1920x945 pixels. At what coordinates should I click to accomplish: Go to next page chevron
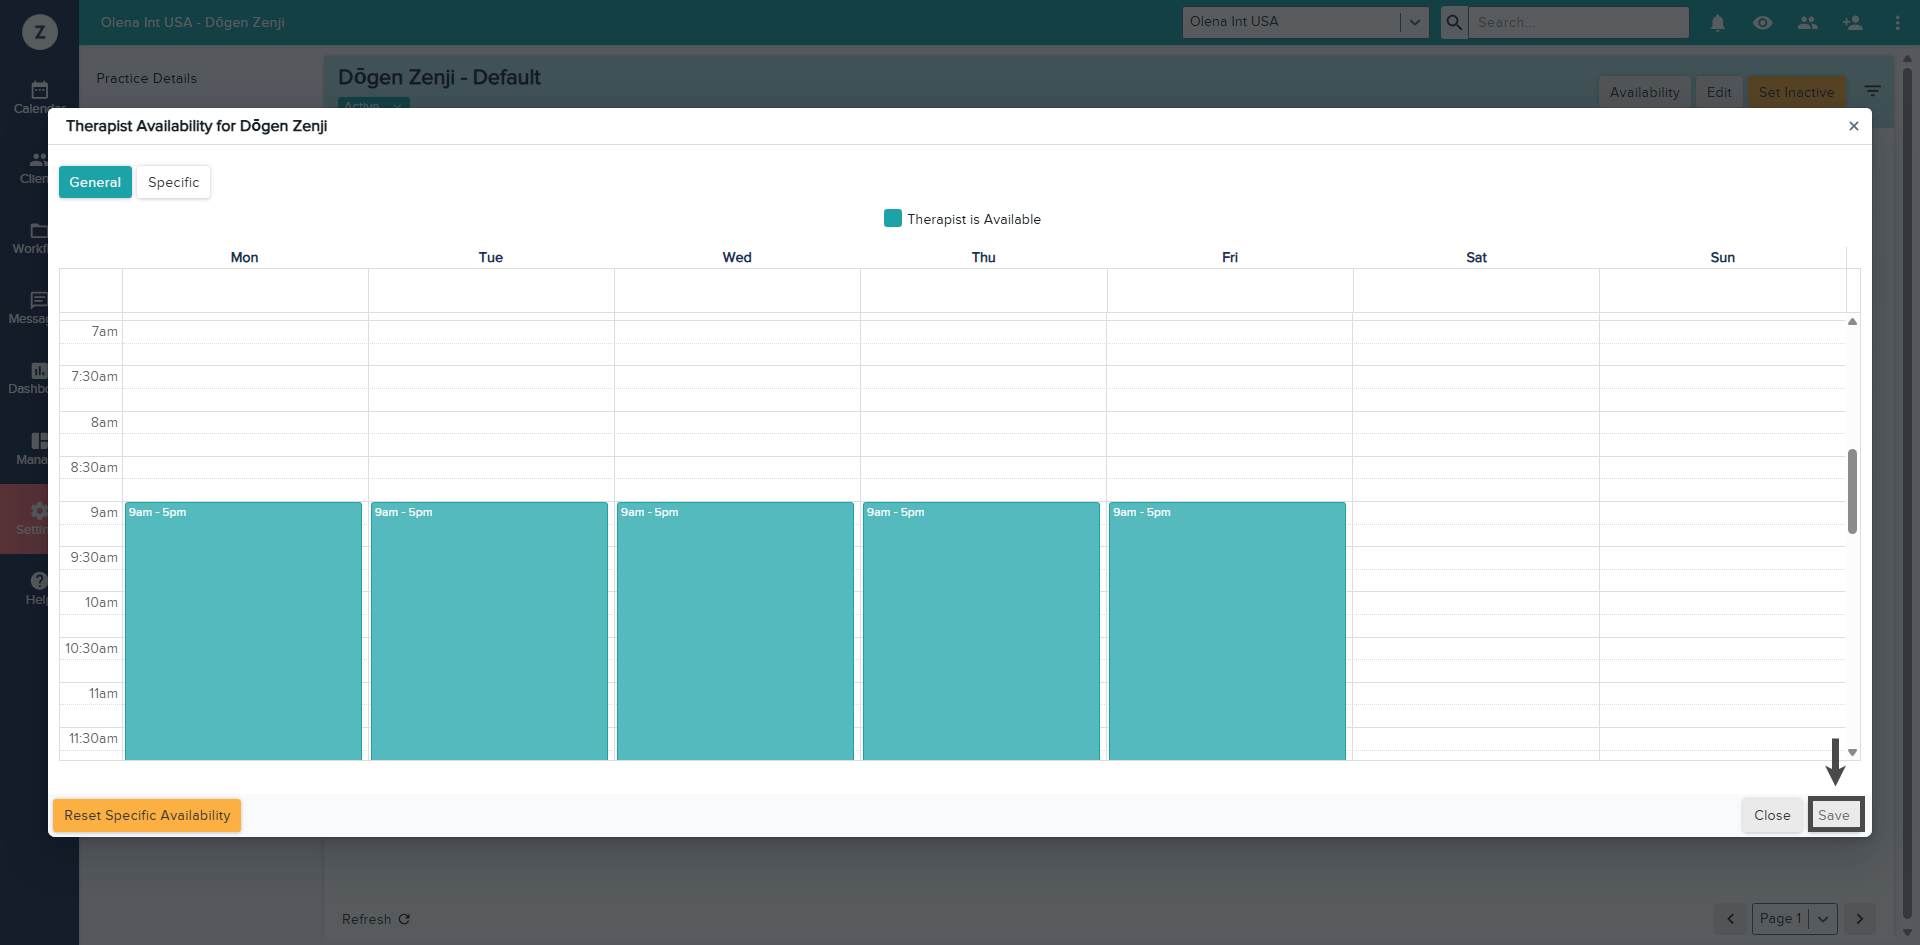tap(1859, 918)
